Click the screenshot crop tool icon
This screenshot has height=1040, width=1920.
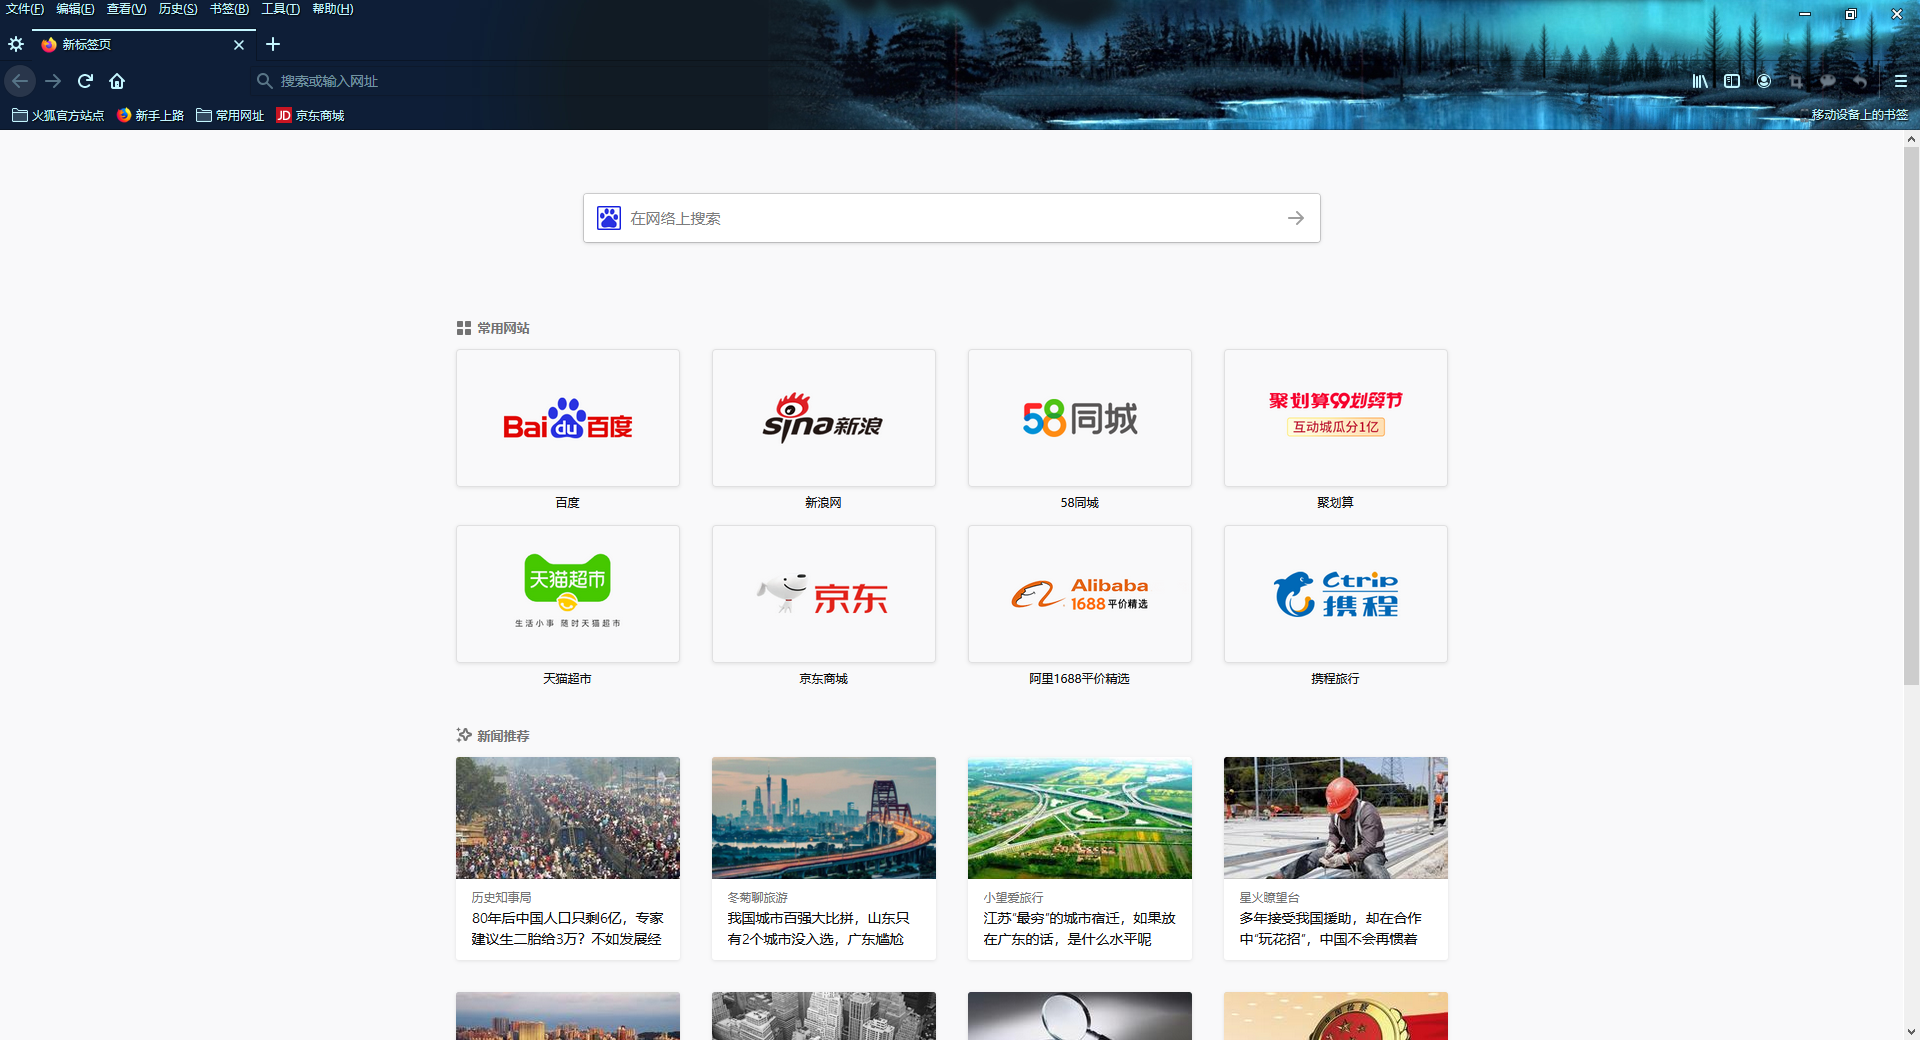point(1796,81)
